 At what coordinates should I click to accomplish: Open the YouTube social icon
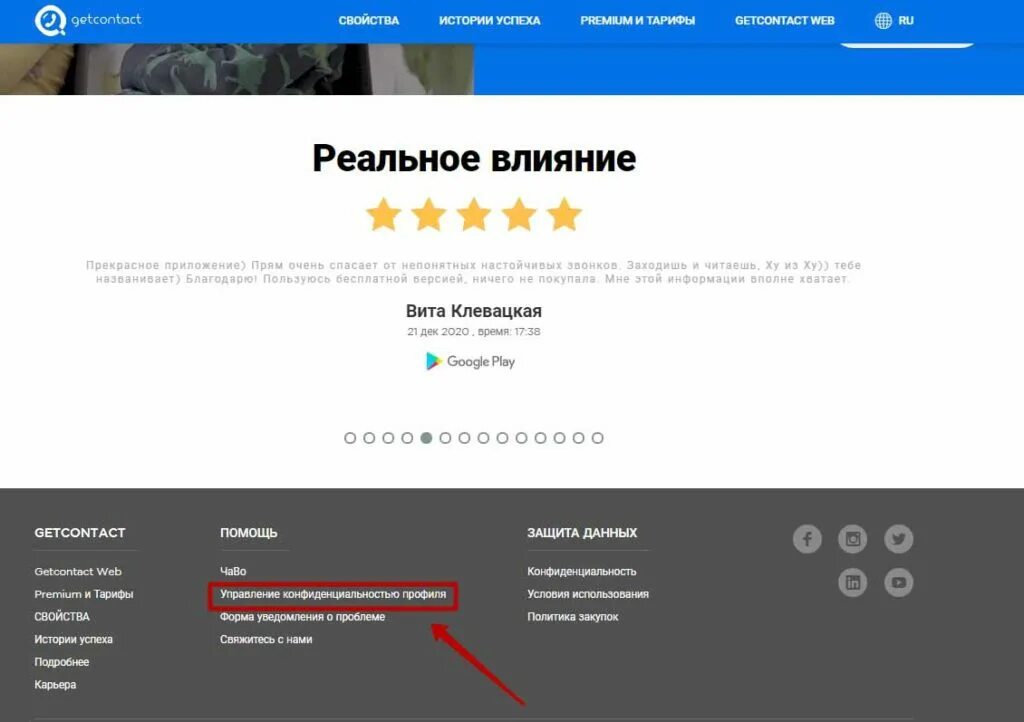coord(899,582)
